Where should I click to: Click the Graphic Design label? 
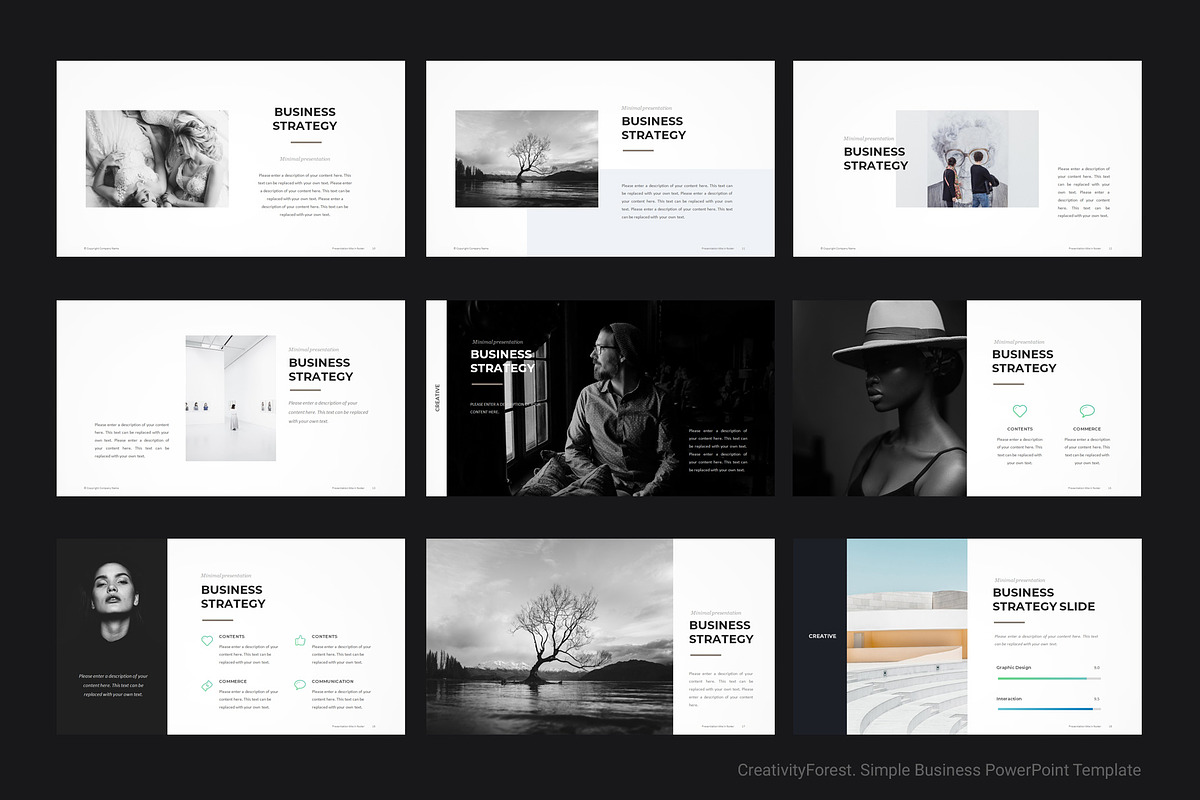tap(1013, 667)
